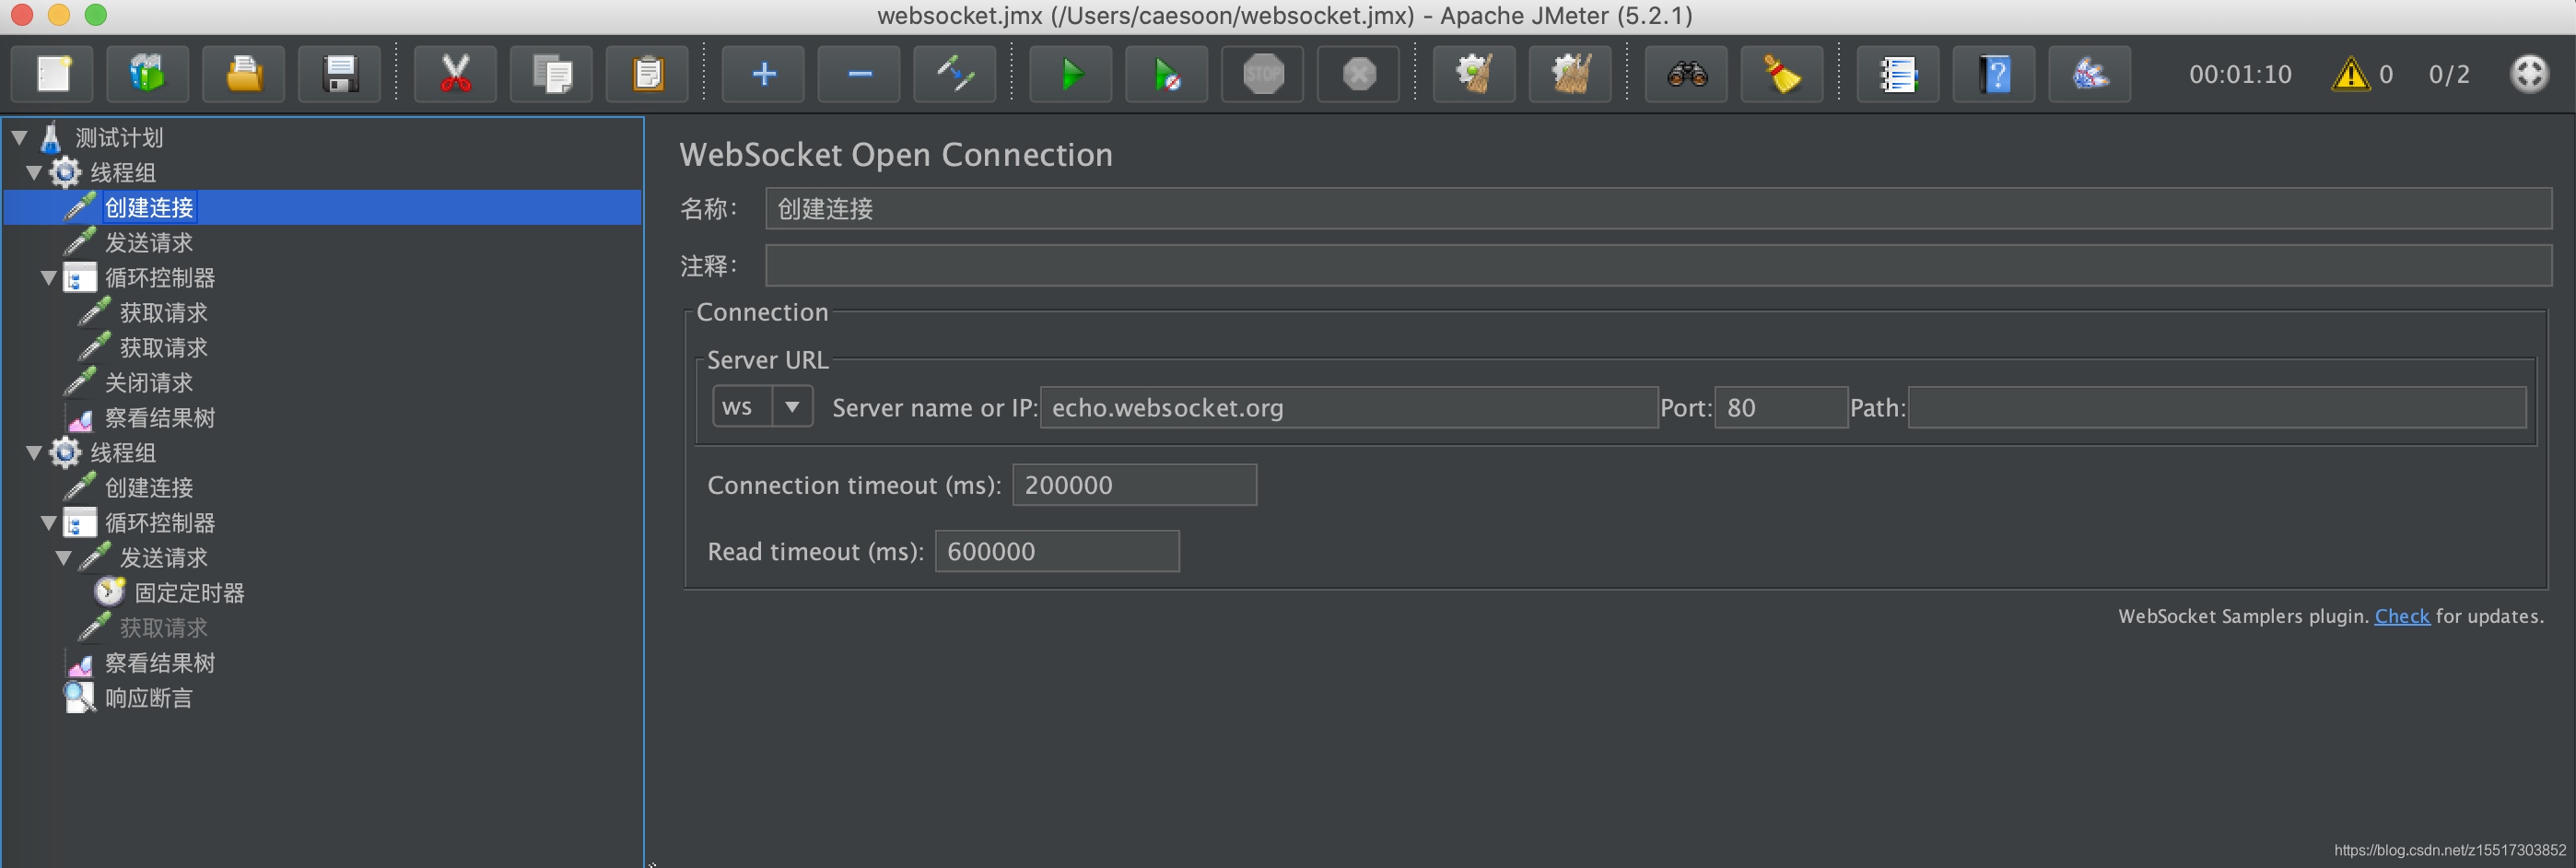
Task: Click the 0/2 active threads counter
Action: [x=2449, y=74]
